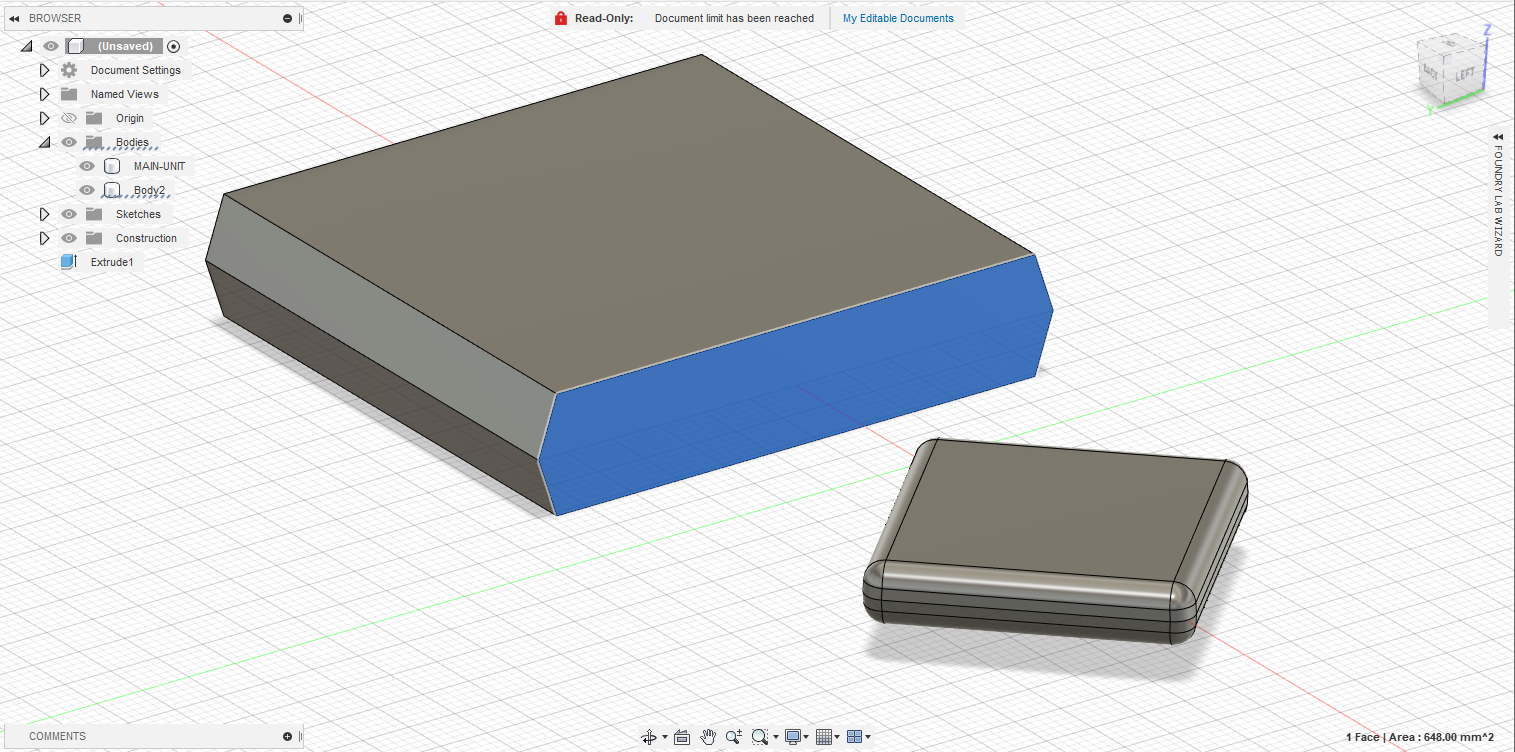Click the Display Settings monitor icon

(791, 737)
